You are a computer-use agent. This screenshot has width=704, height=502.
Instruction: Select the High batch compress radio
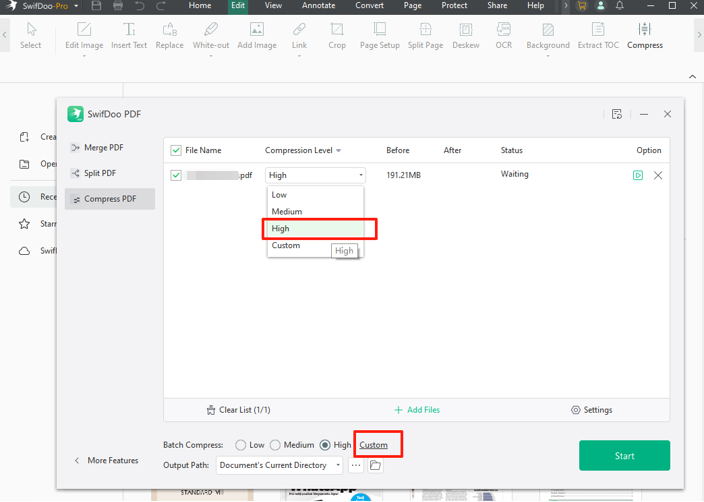point(325,445)
